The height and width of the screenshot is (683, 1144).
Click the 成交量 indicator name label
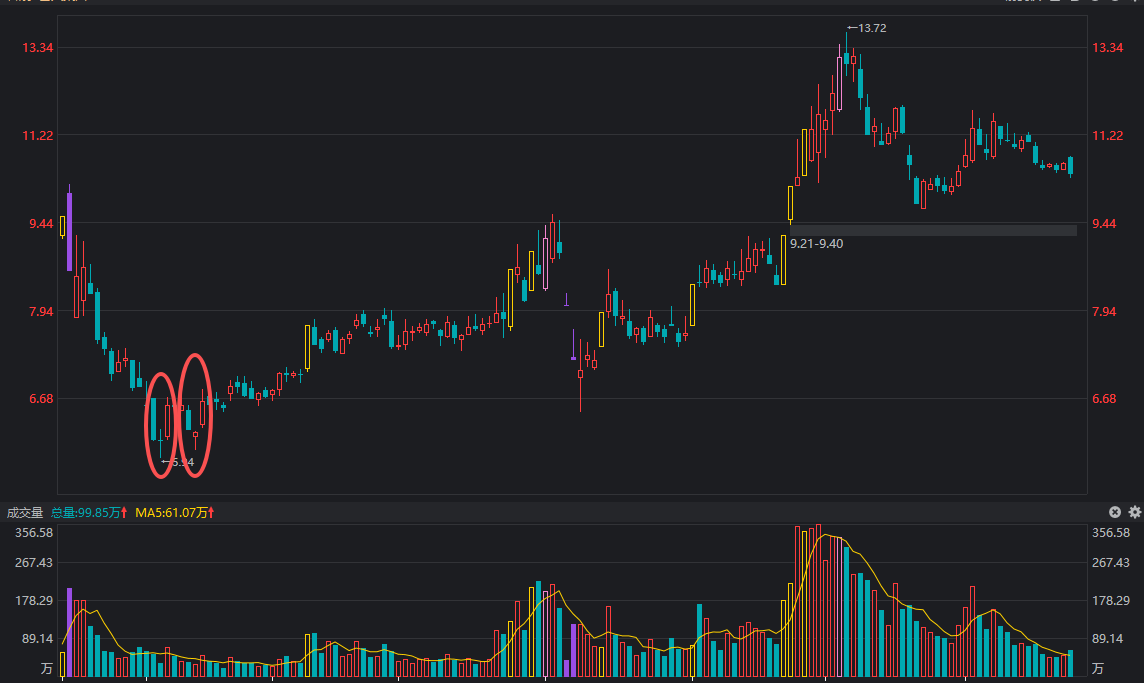tap(25, 512)
